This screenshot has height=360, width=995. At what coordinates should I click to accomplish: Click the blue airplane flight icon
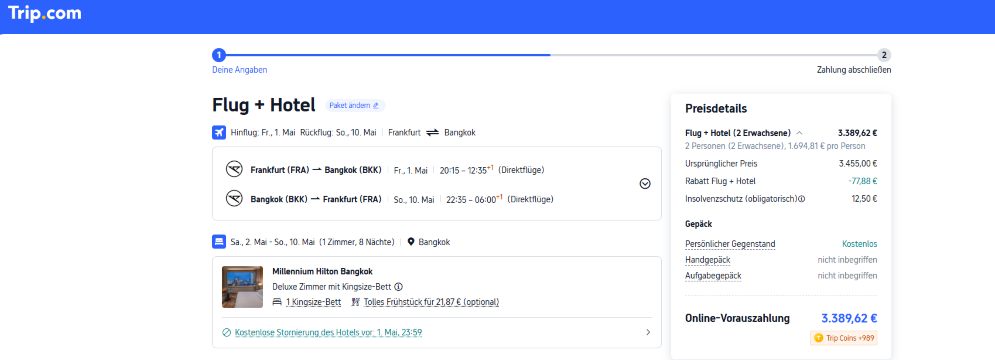point(219,133)
